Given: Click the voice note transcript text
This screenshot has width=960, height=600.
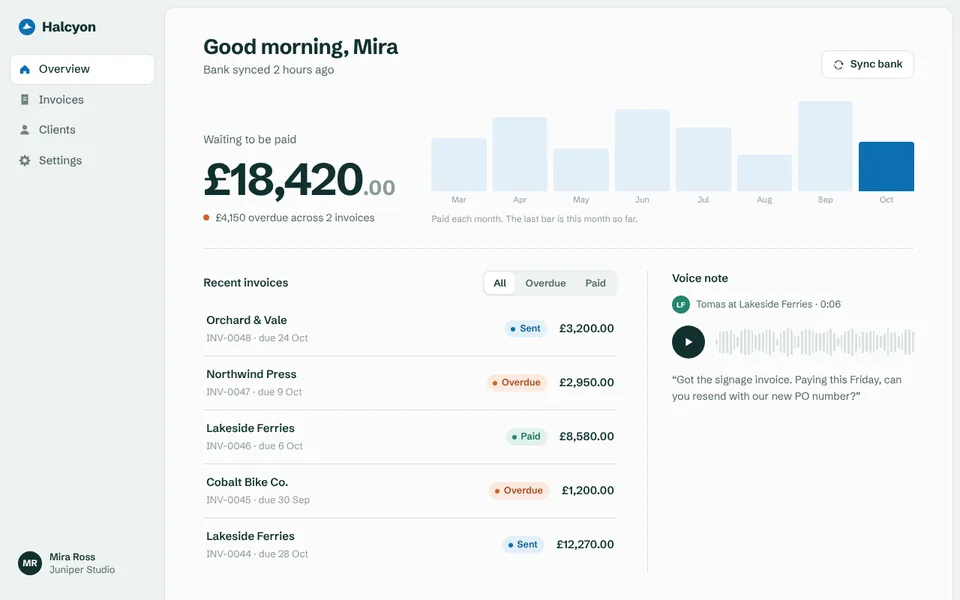Looking at the screenshot, I should (x=787, y=388).
